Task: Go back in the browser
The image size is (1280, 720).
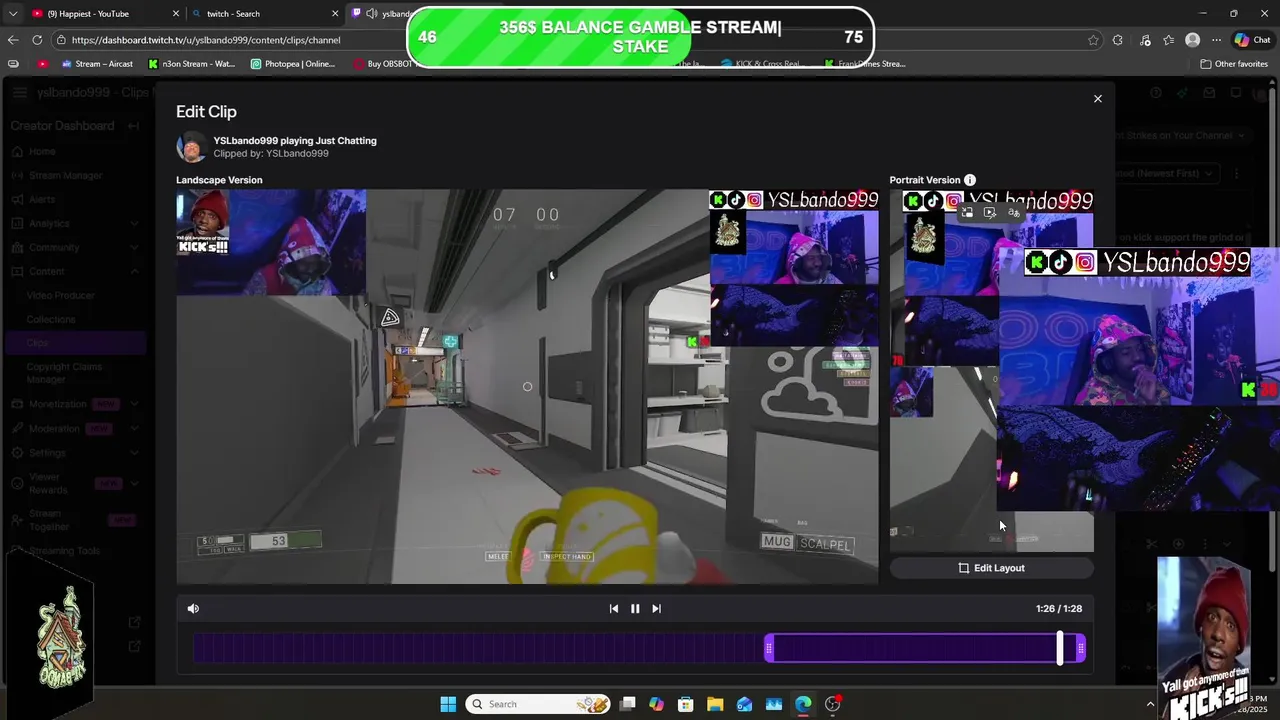Action: [12, 40]
